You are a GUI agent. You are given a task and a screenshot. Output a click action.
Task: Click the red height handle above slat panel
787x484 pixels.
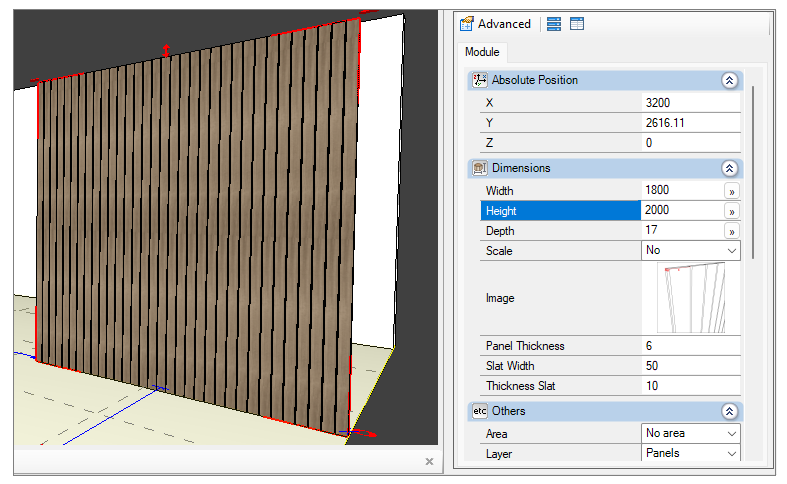[166, 50]
